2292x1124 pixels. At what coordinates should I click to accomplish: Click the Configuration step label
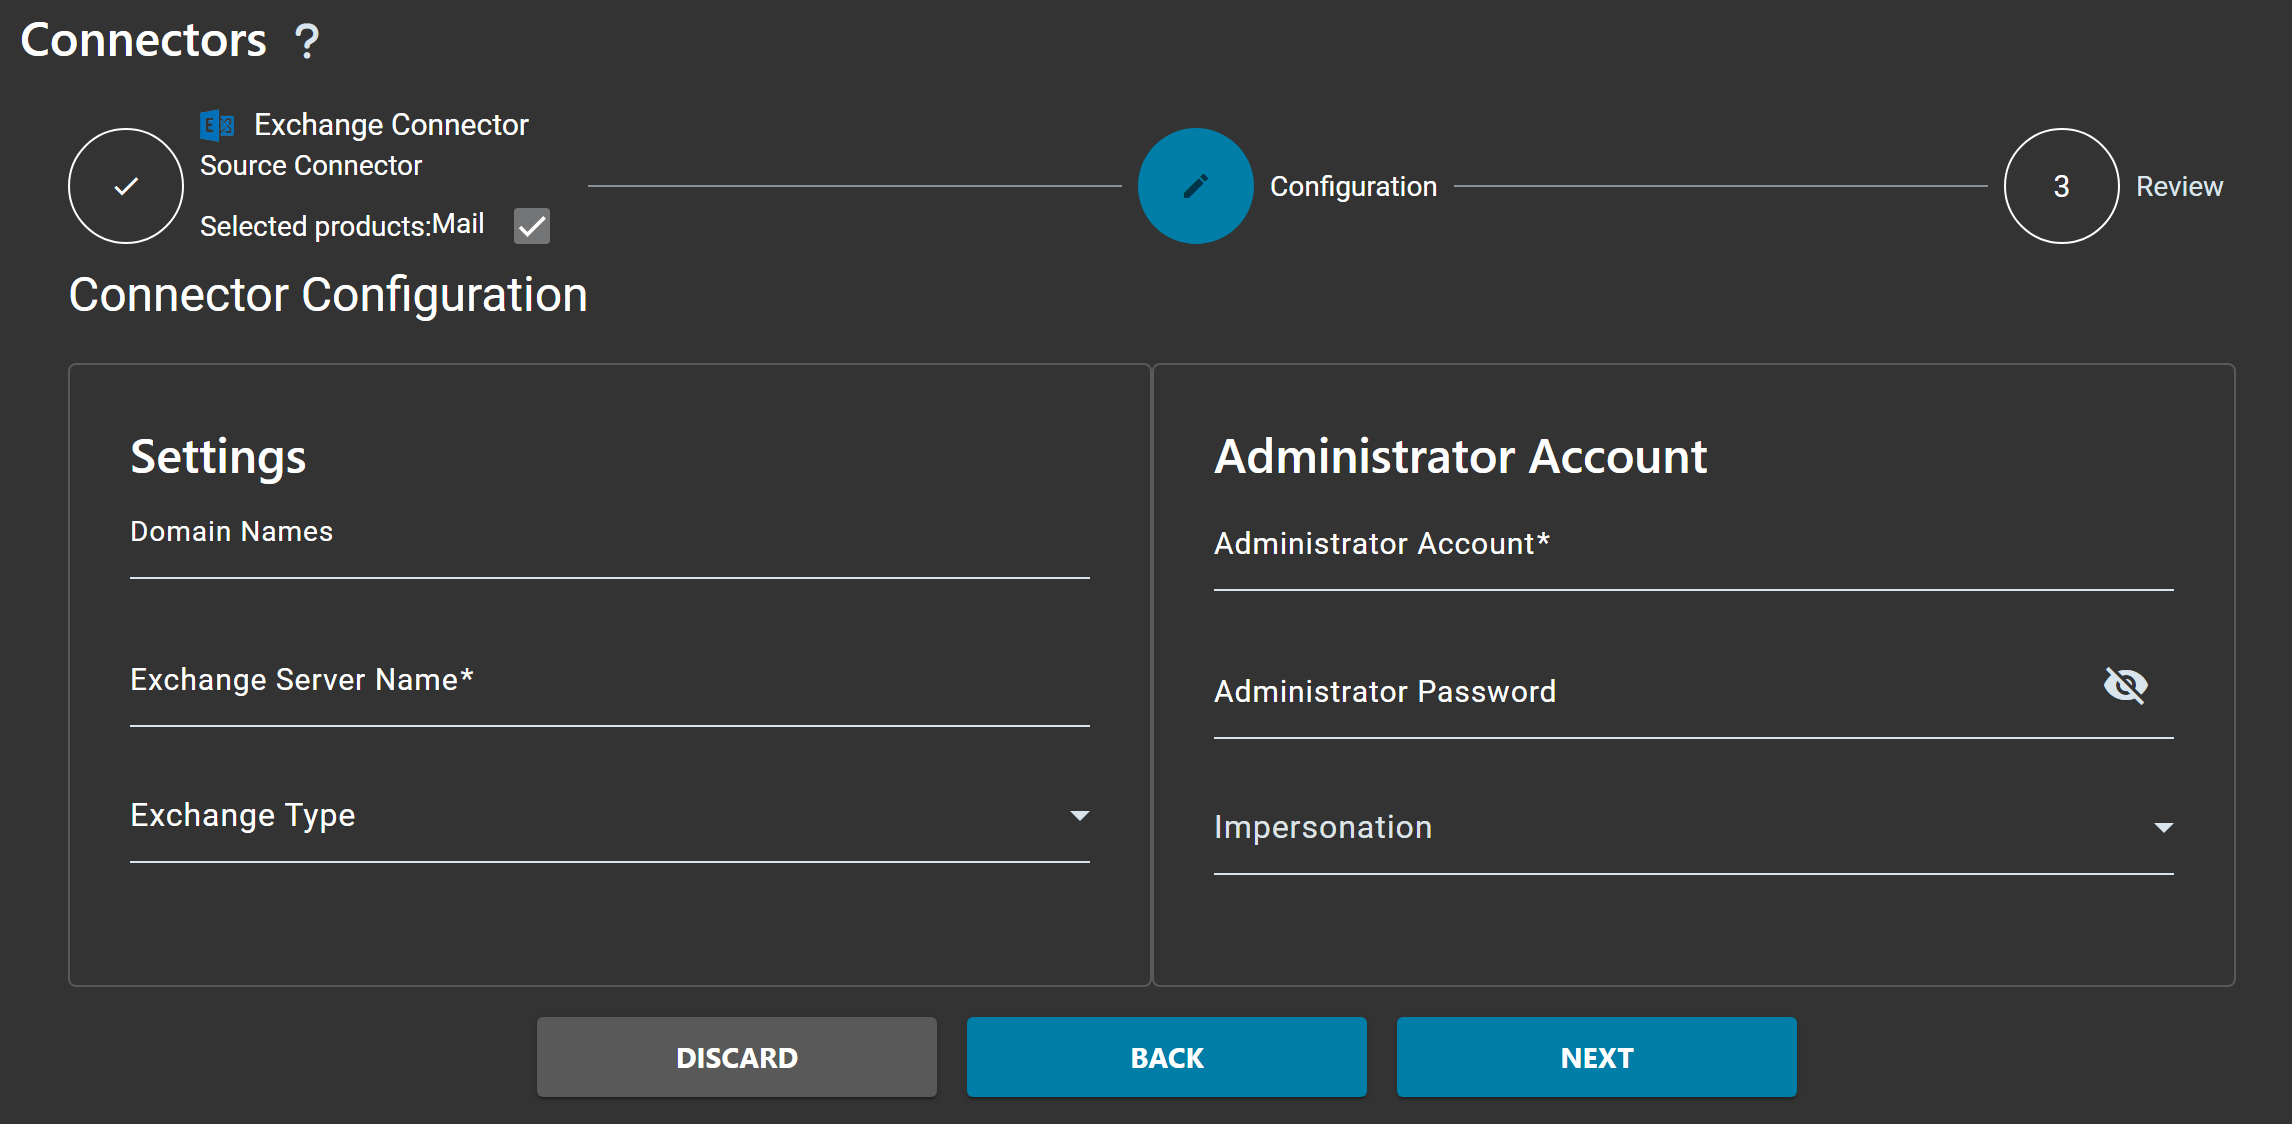1353,187
